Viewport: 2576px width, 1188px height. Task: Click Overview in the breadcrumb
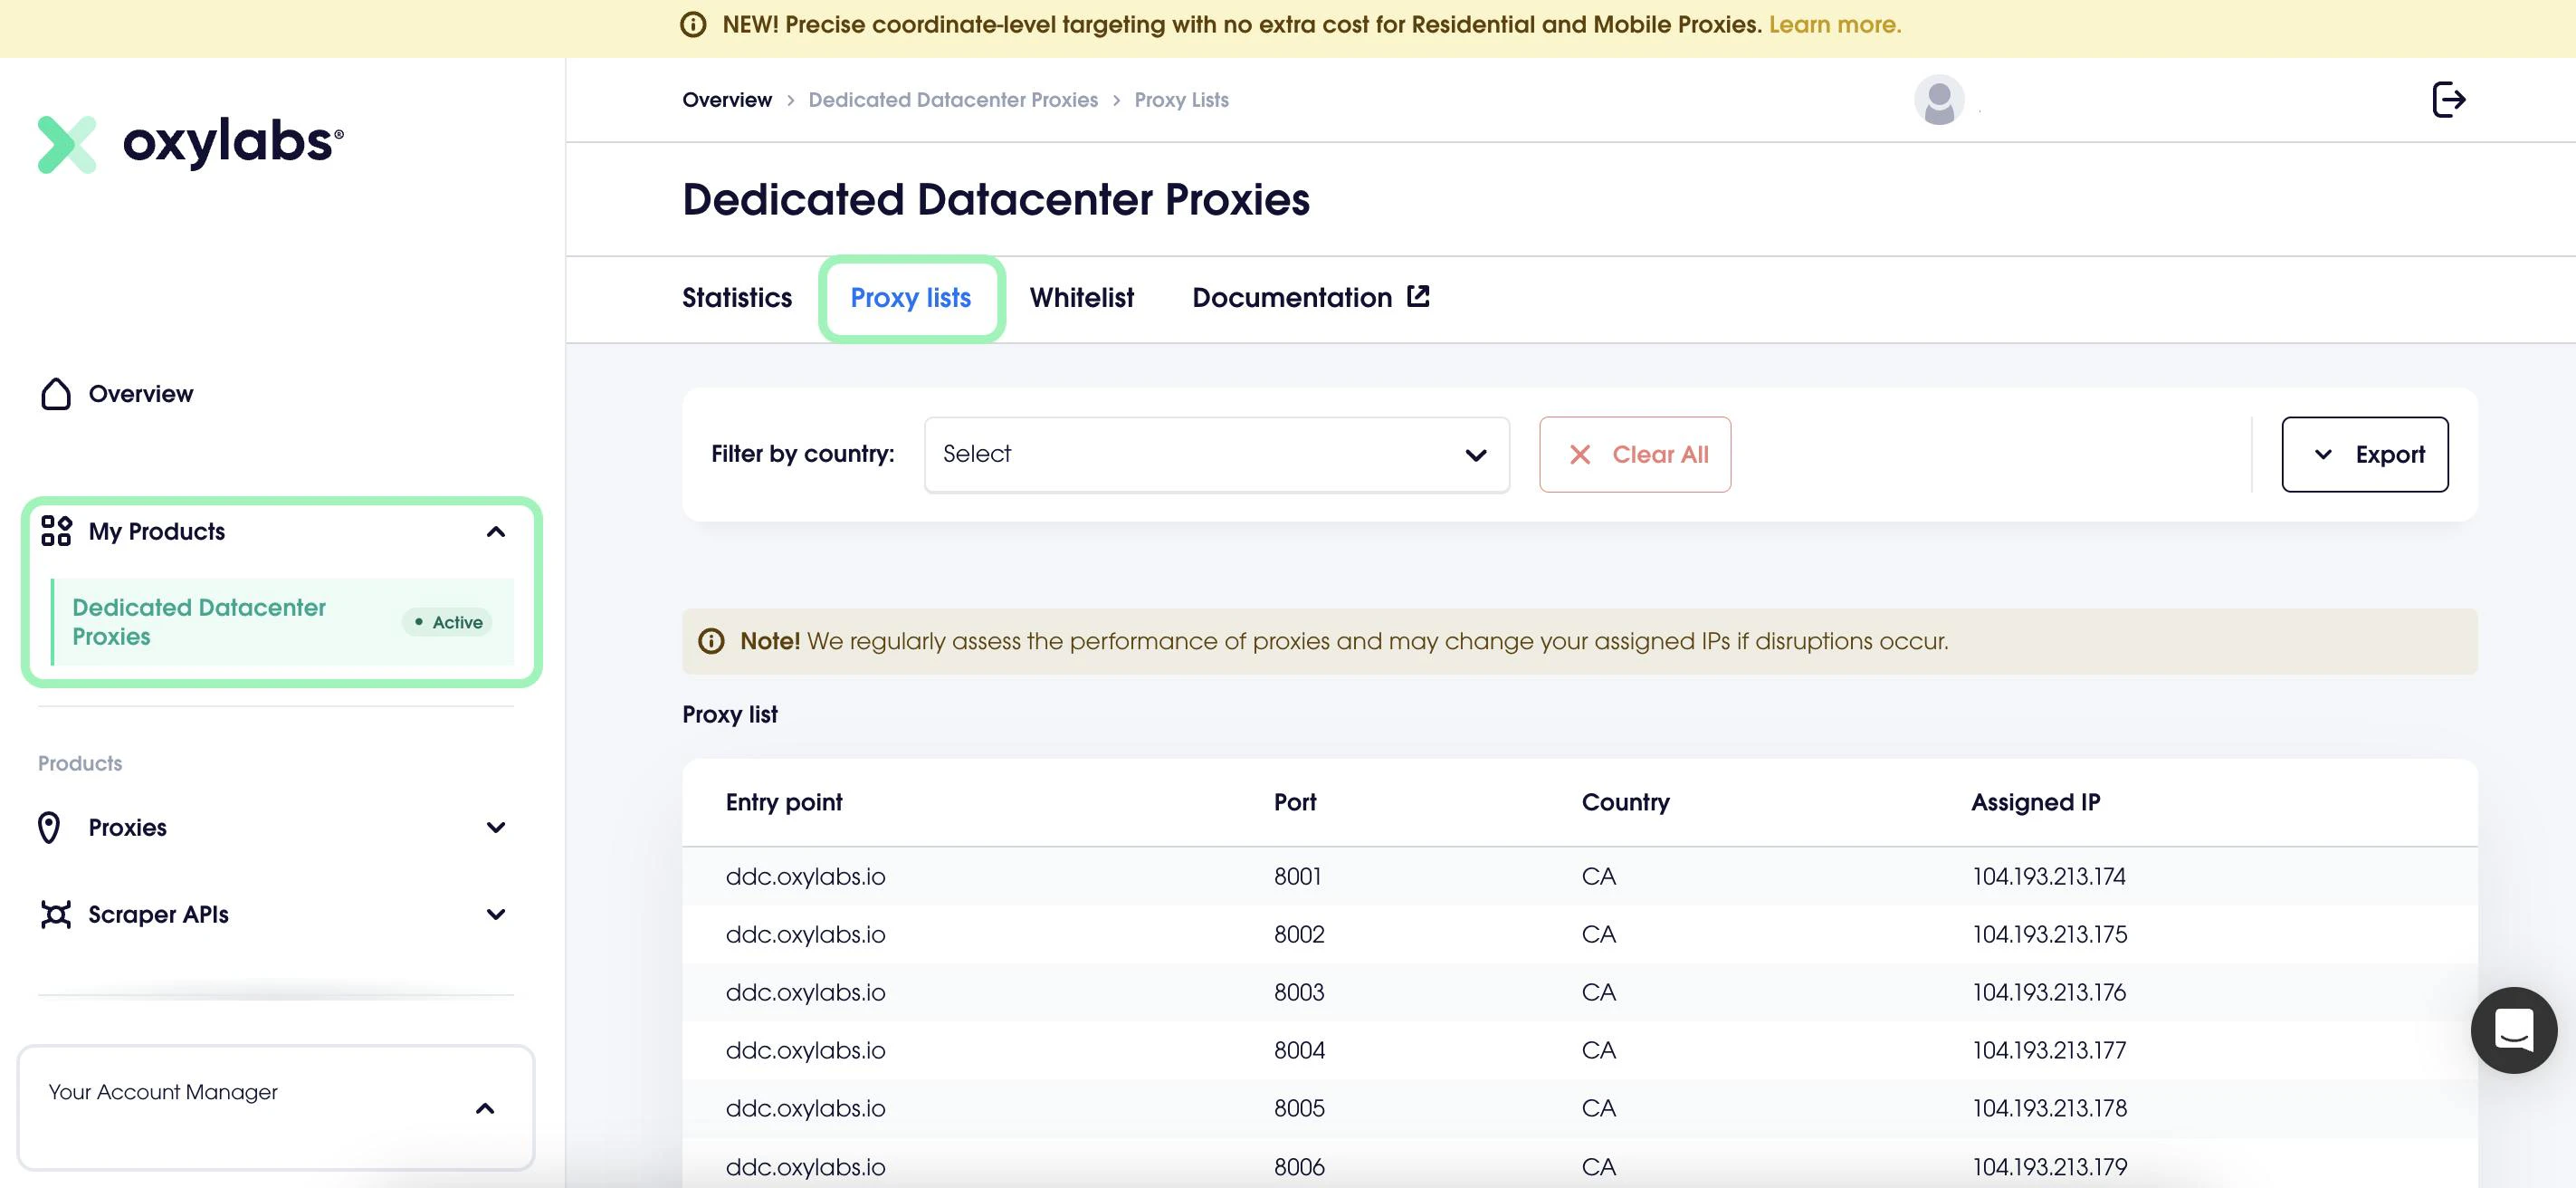pyautogui.click(x=727, y=100)
